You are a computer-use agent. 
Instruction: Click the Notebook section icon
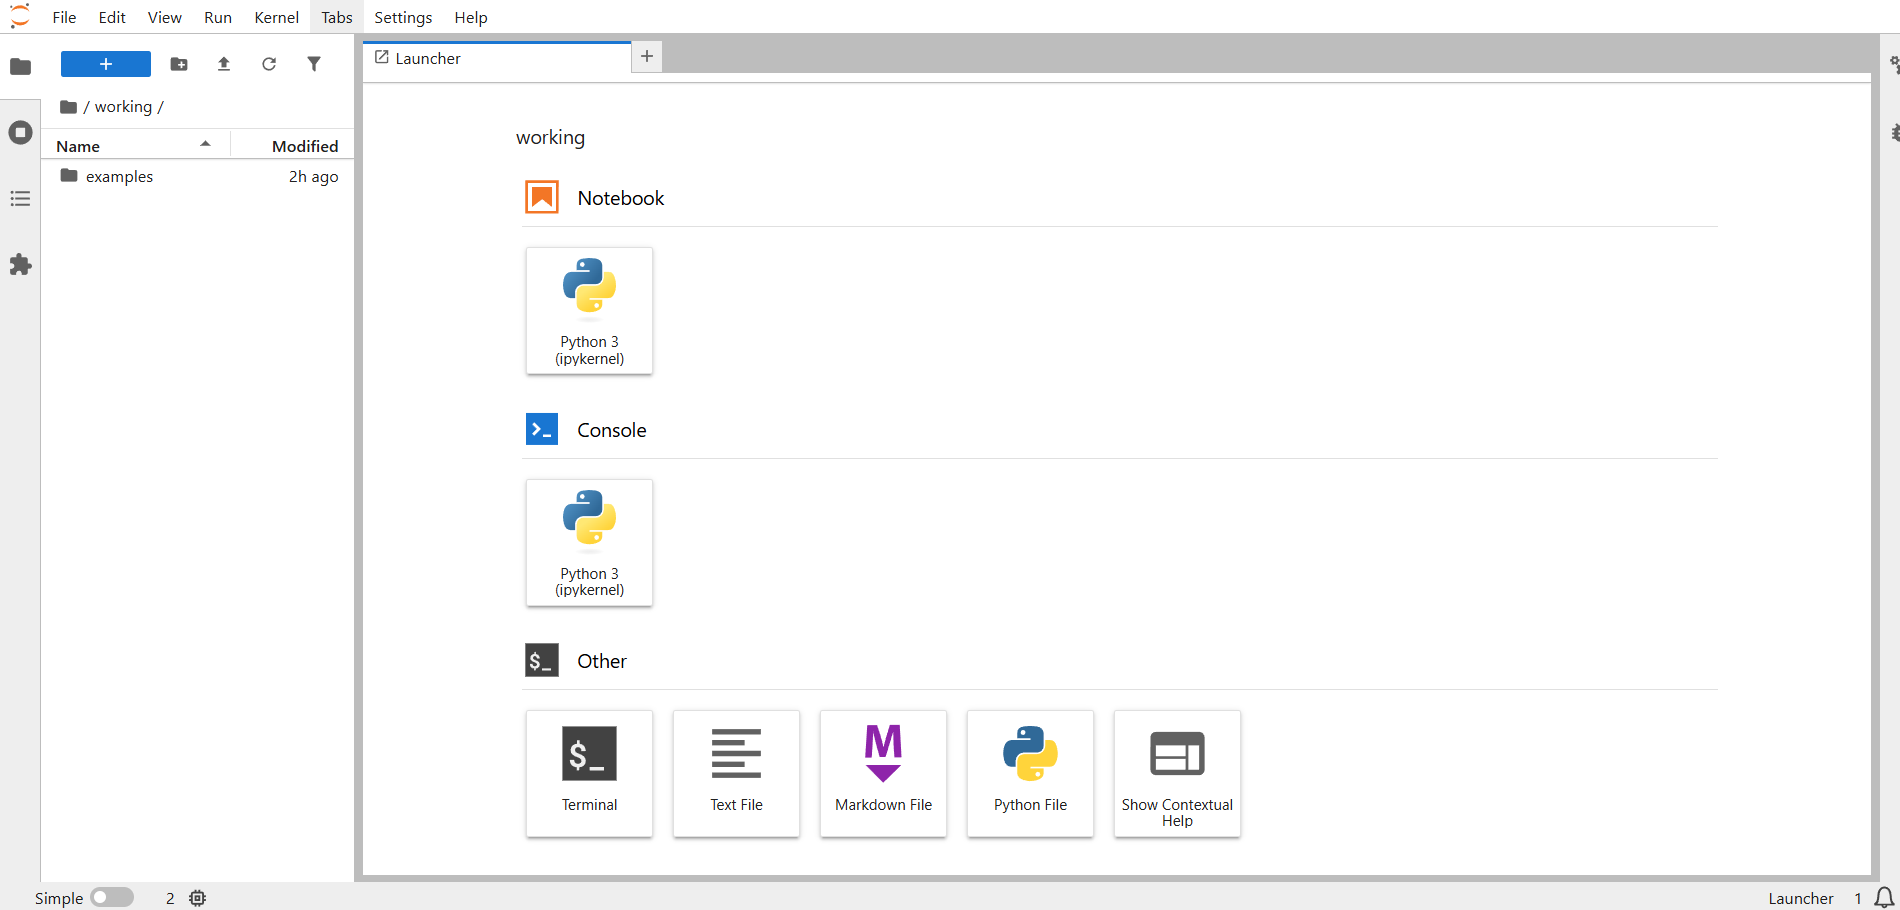tap(542, 197)
